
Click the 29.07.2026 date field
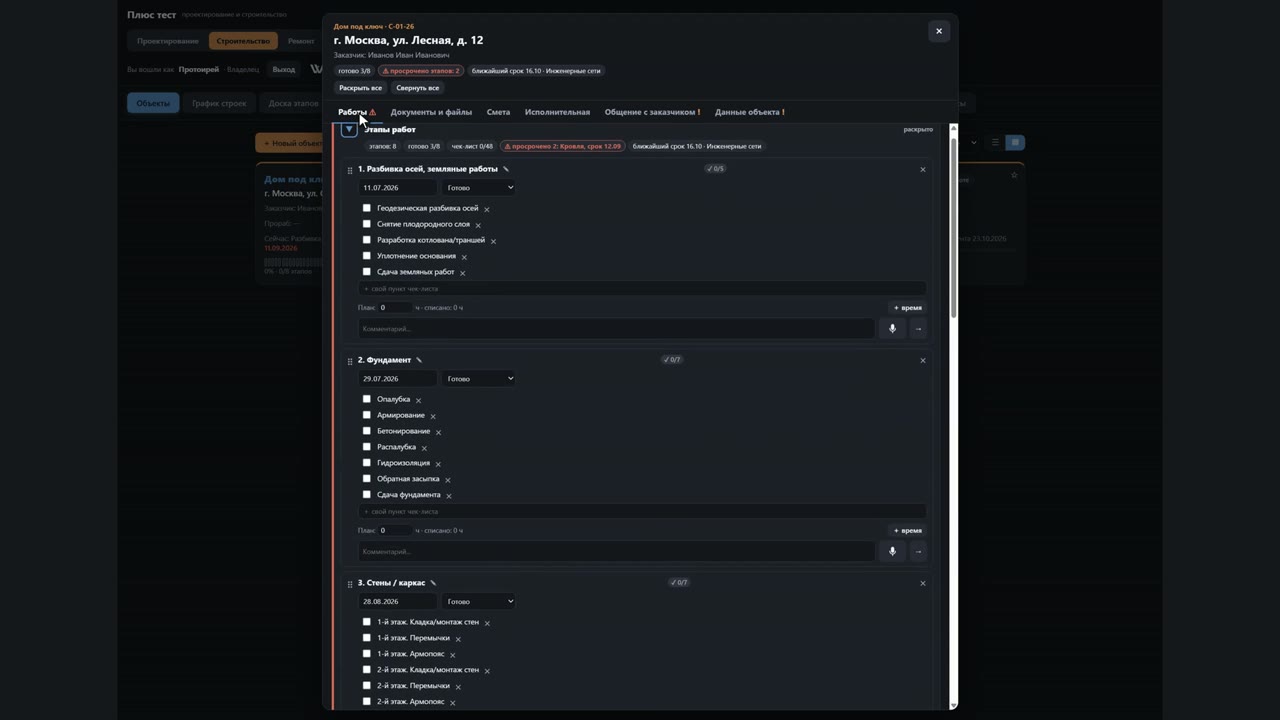click(x=397, y=378)
